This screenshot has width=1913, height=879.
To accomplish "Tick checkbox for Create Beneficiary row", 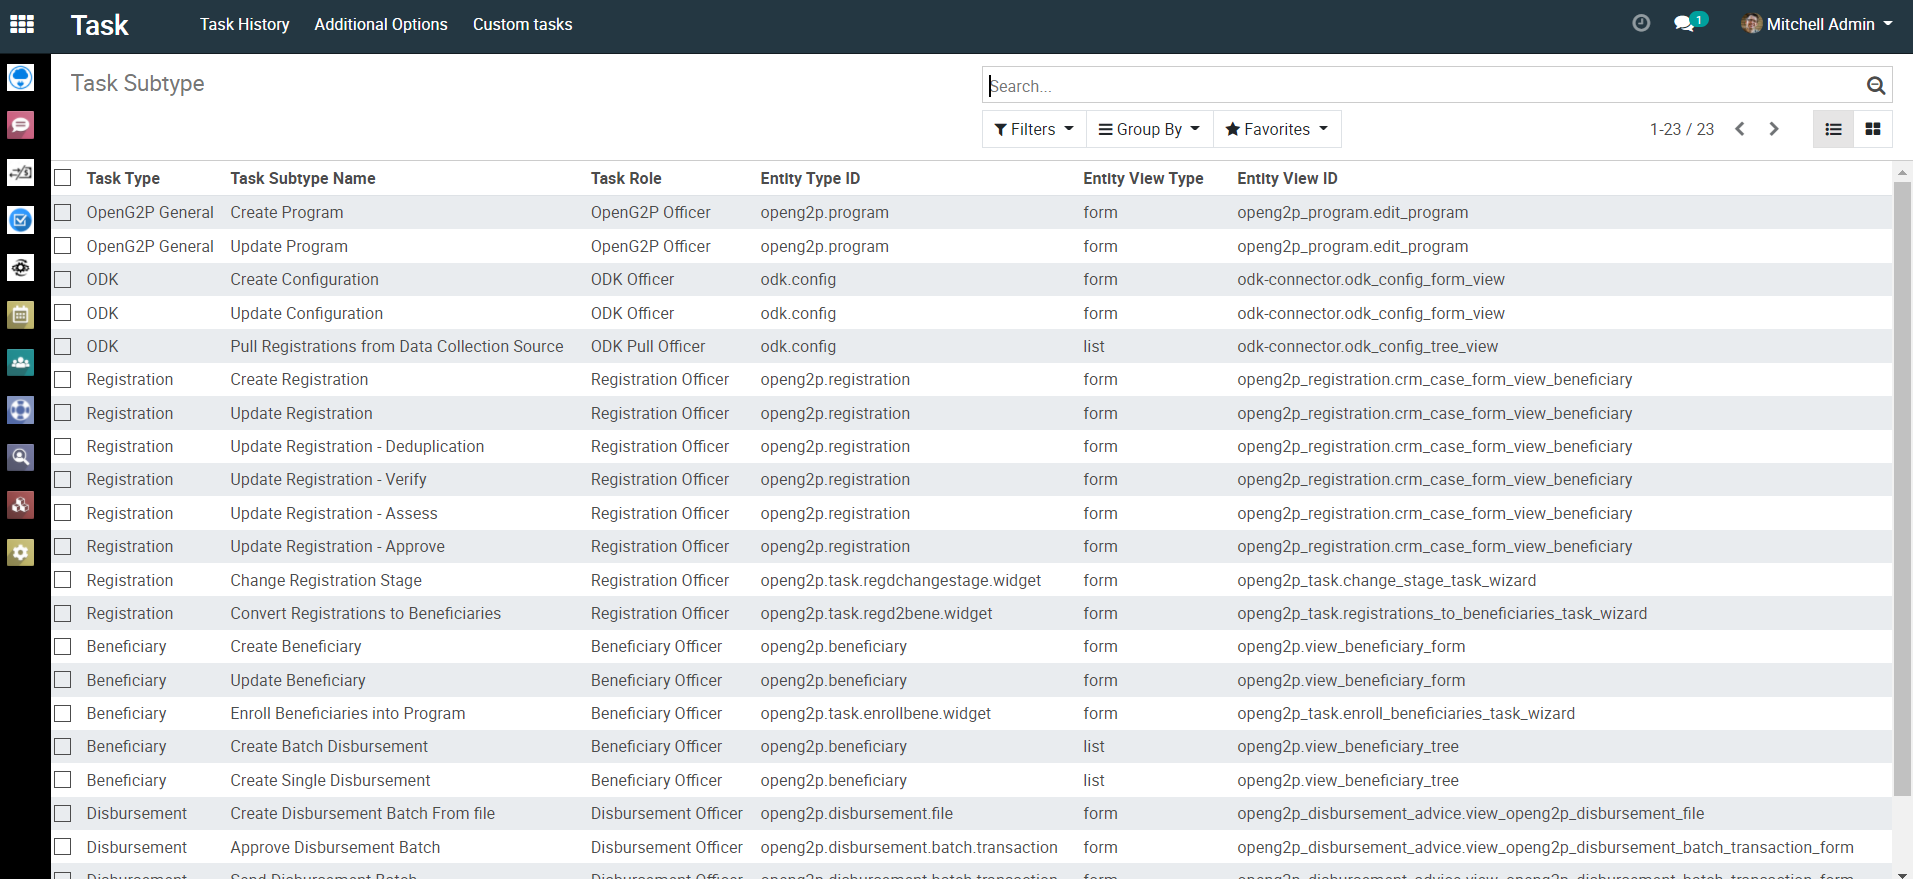I will (63, 647).
